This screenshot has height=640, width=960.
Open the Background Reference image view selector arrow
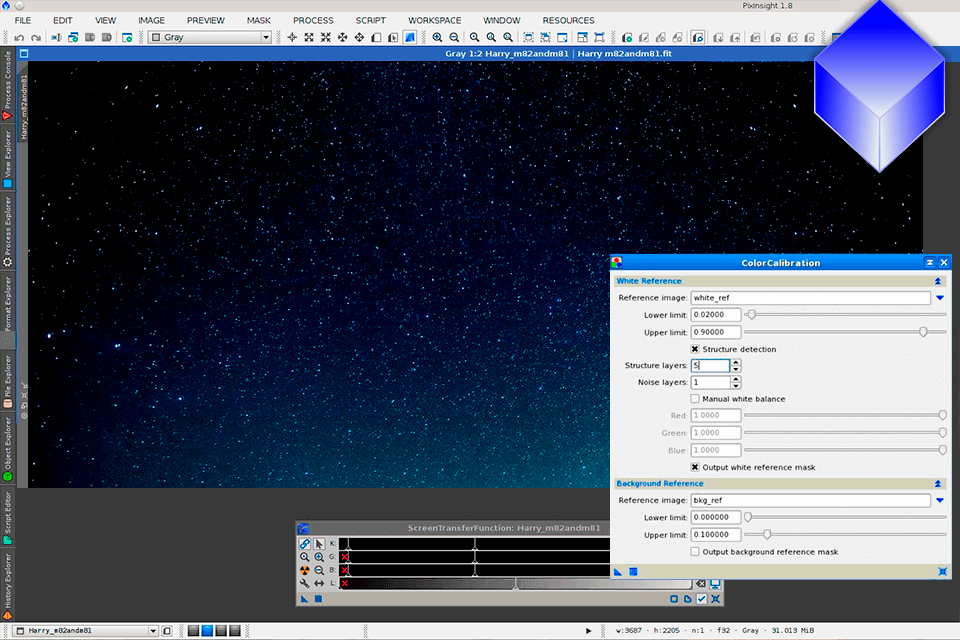point(940,500)
